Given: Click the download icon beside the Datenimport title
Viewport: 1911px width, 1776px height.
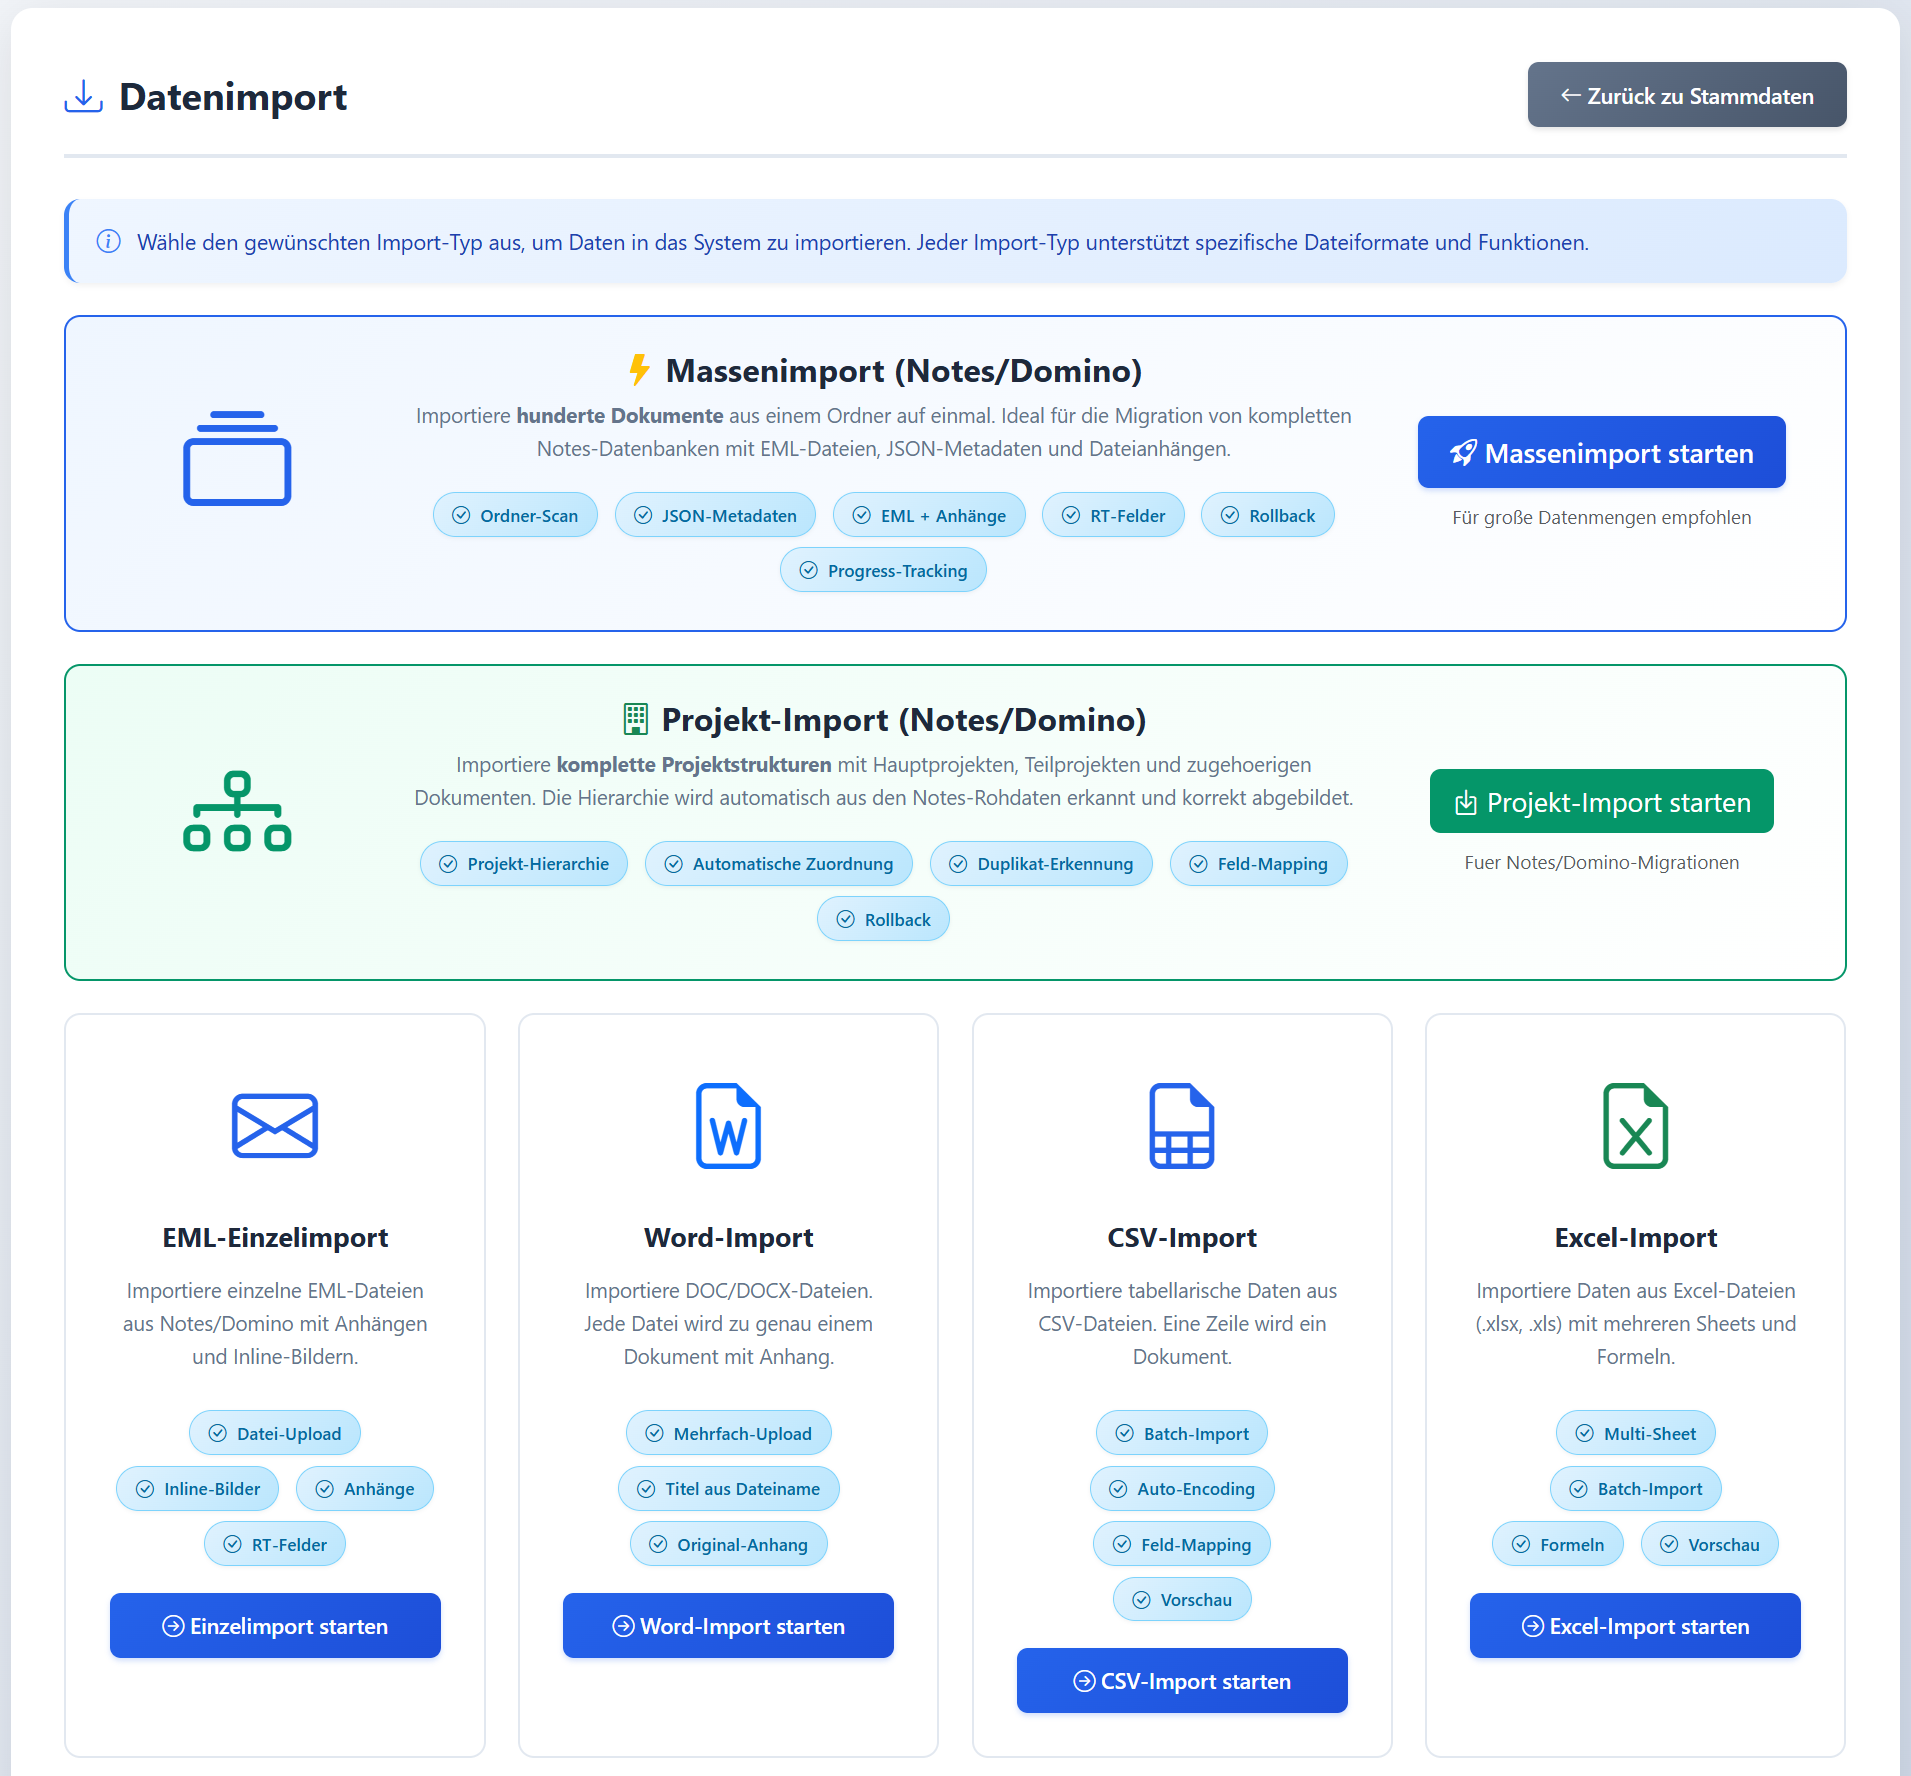Looking at the screenshot, I should point(82,97).
